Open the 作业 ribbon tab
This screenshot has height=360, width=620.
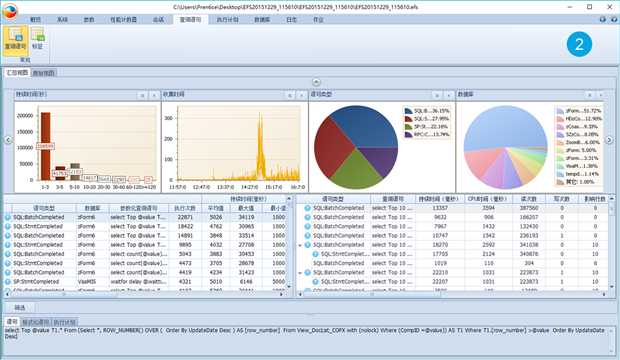click(318, 19)
